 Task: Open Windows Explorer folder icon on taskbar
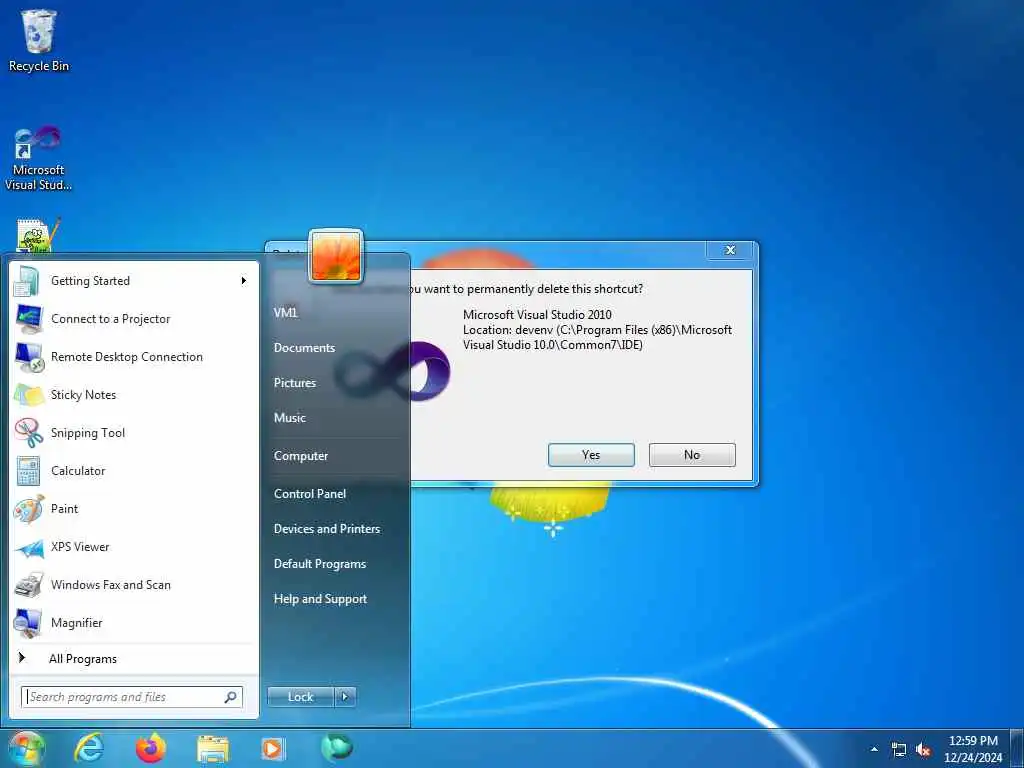point(213,749)
